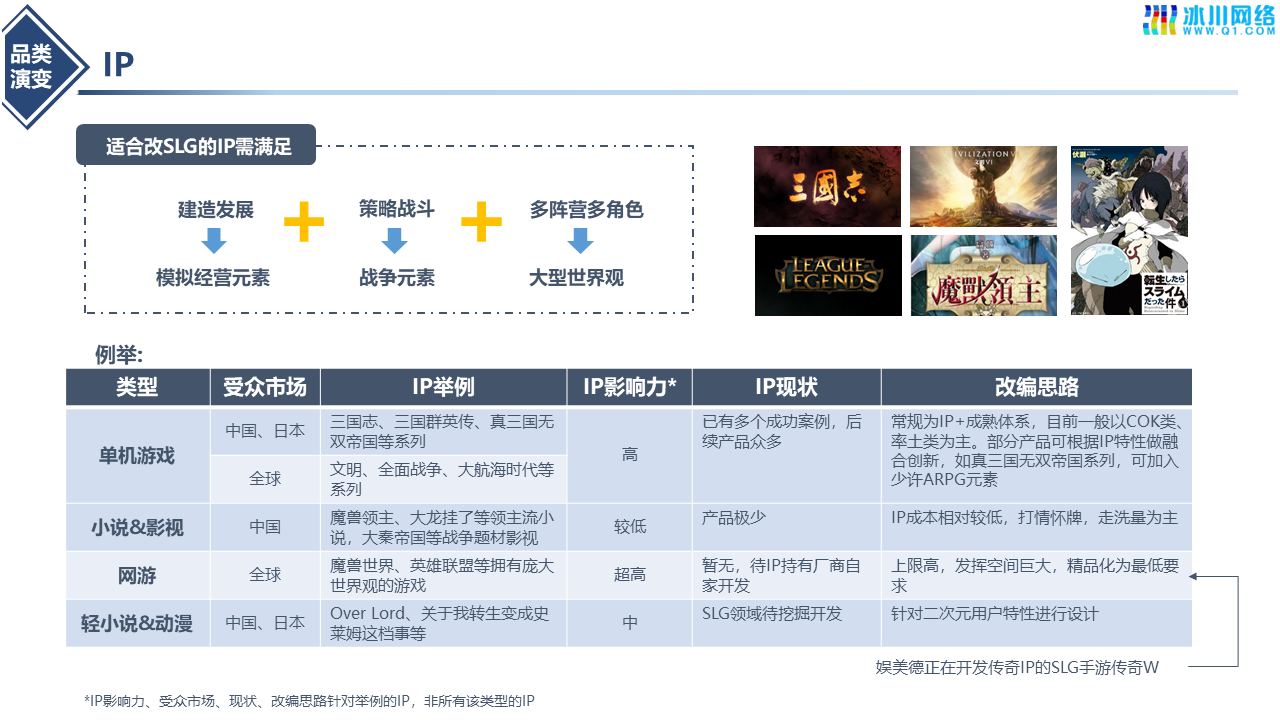Select the 模拟经营元素 text
The image size is (1280, 720).
213,277
